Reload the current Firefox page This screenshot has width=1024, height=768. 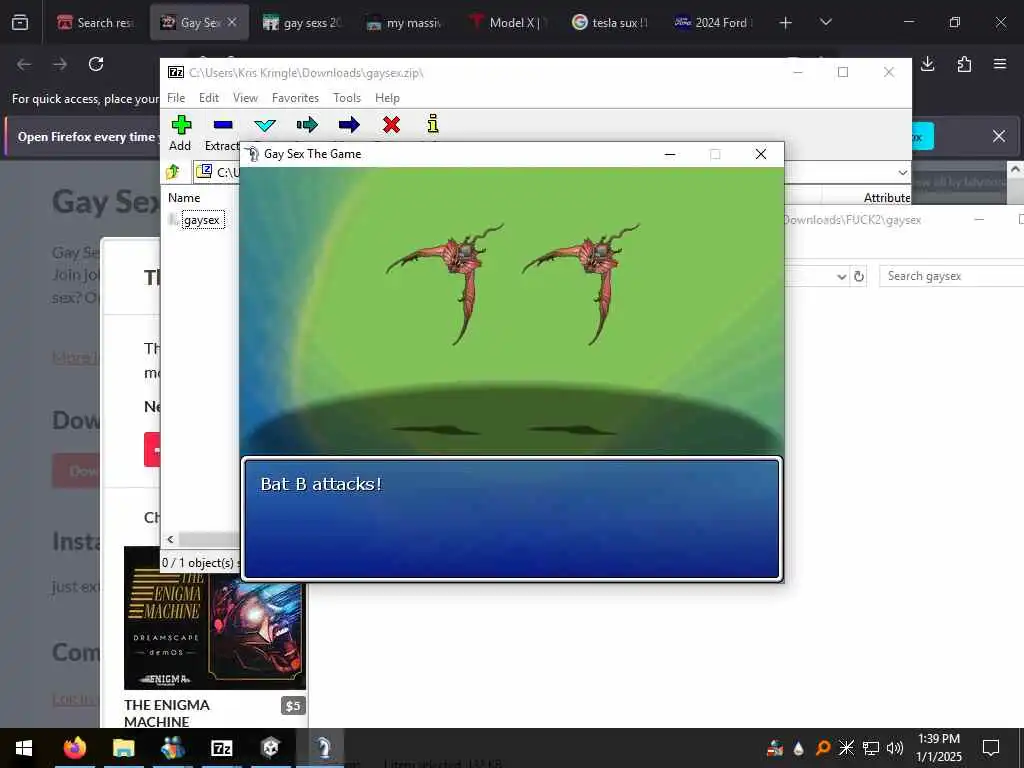click(x=96, y=64)
